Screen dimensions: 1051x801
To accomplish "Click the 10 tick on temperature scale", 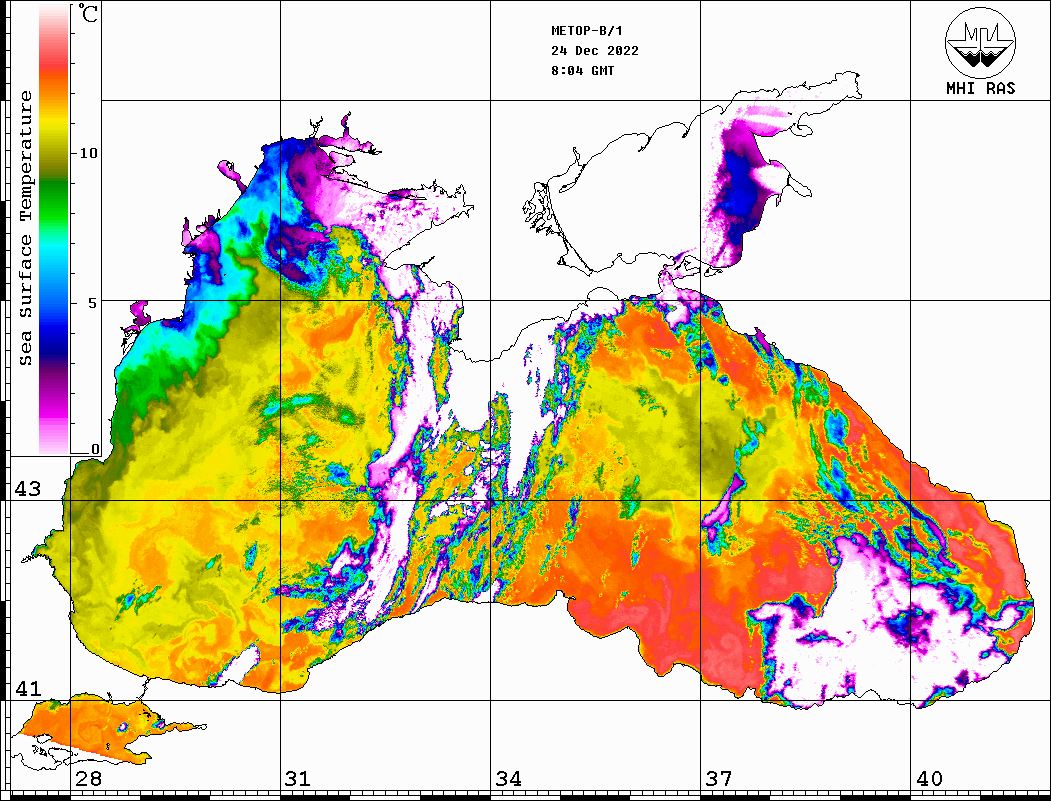I will [x=88, y=153].
